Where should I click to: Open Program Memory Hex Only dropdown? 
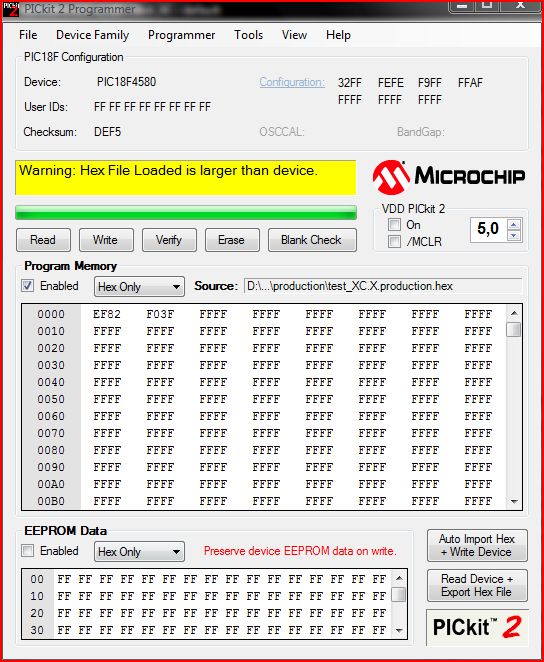coord(139,287)
